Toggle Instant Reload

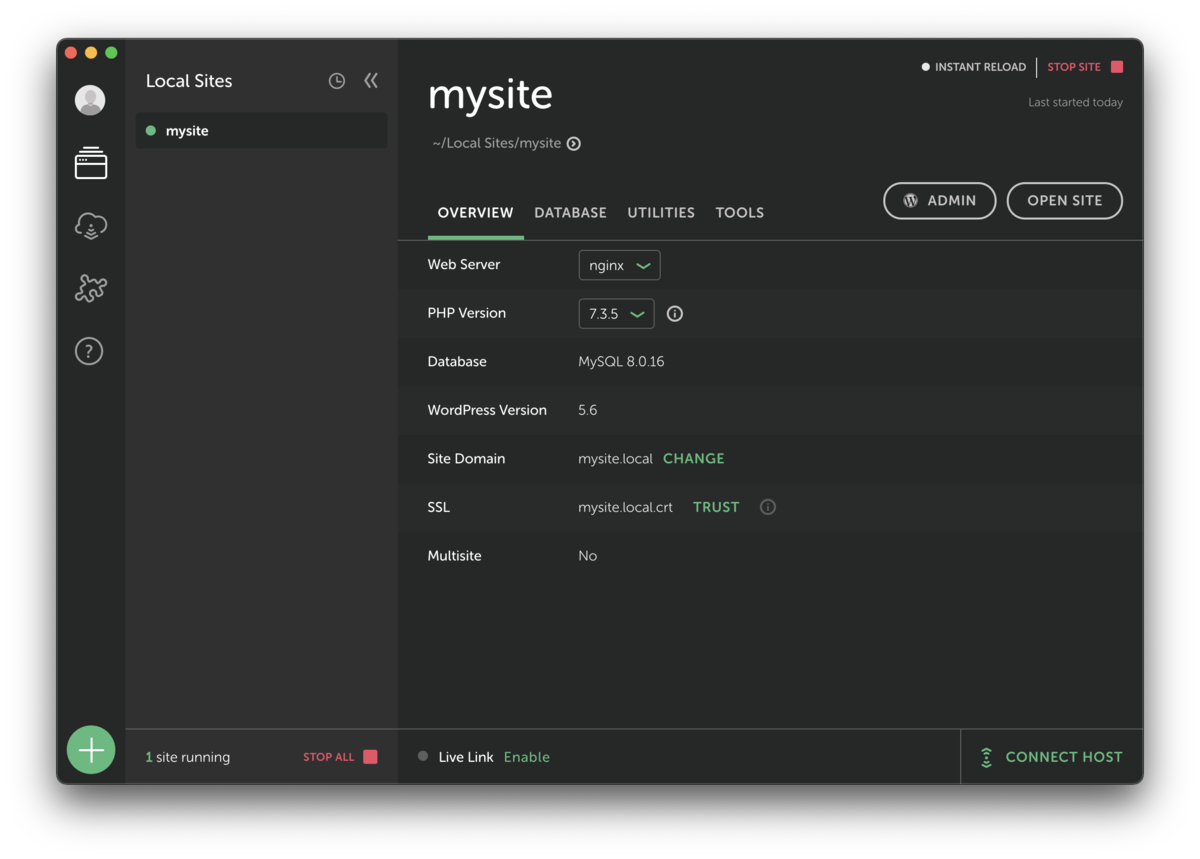pyautogui.click(x=974, y=67)
